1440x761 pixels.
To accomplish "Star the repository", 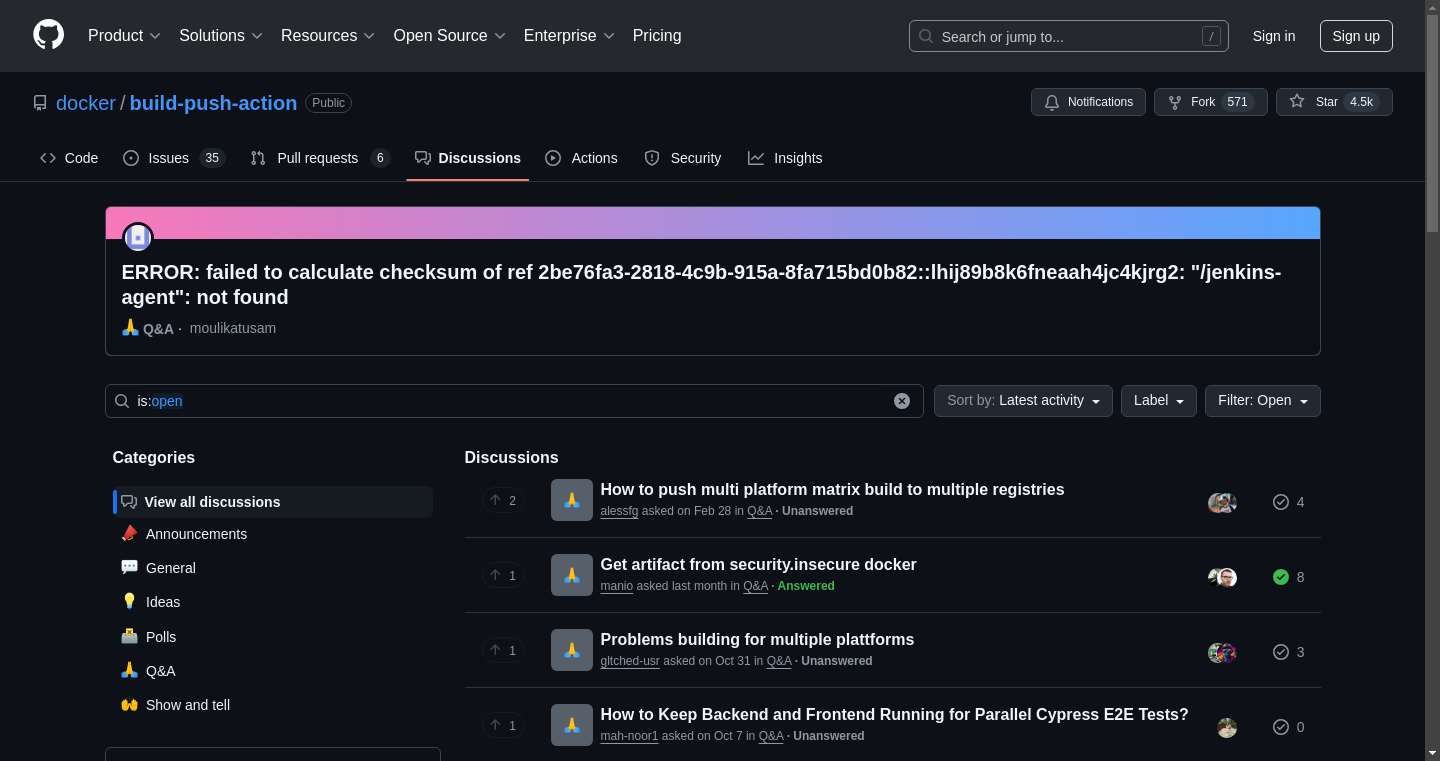I will coord(1334,102).
